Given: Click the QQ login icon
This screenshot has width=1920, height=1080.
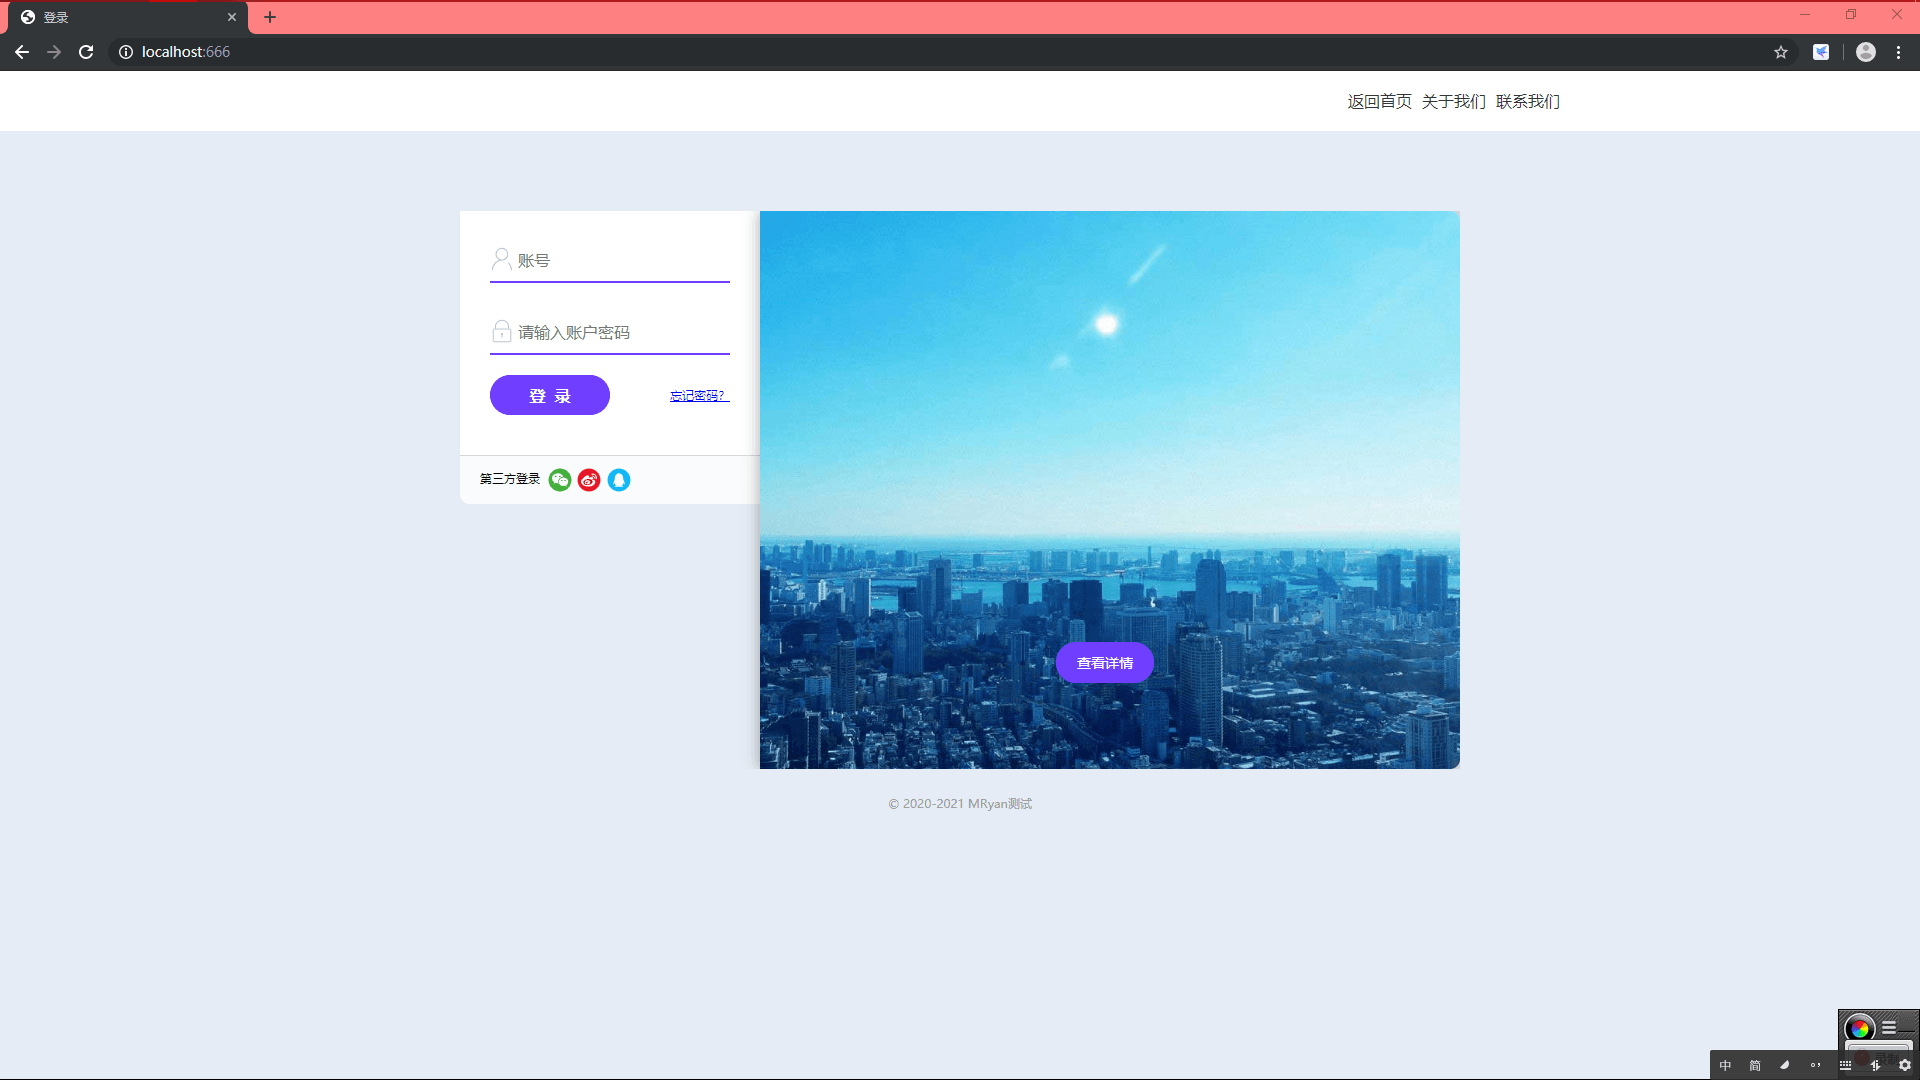Looking at the screenshot, I should (619, 480).
